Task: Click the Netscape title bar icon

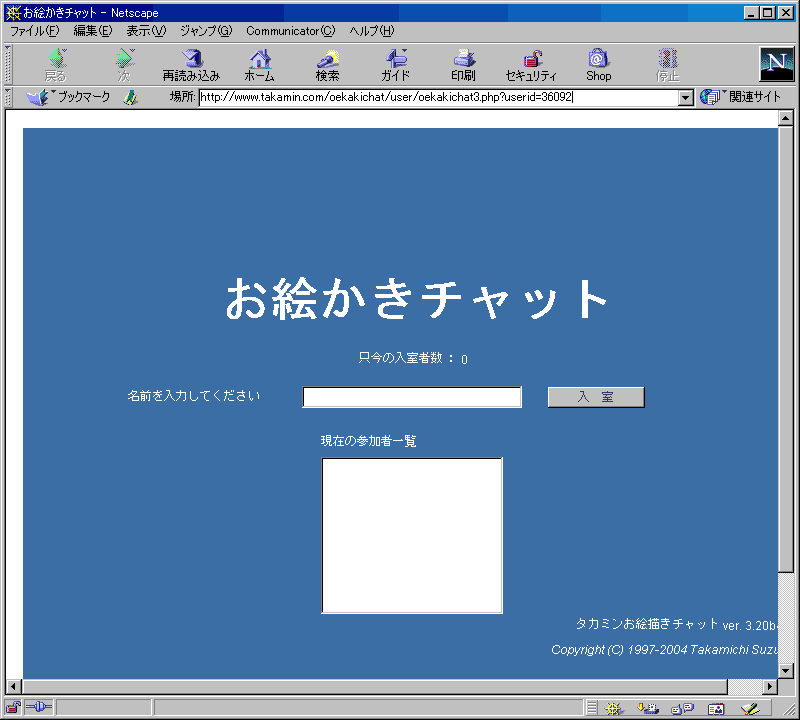Action: click(x=13, y=13)
